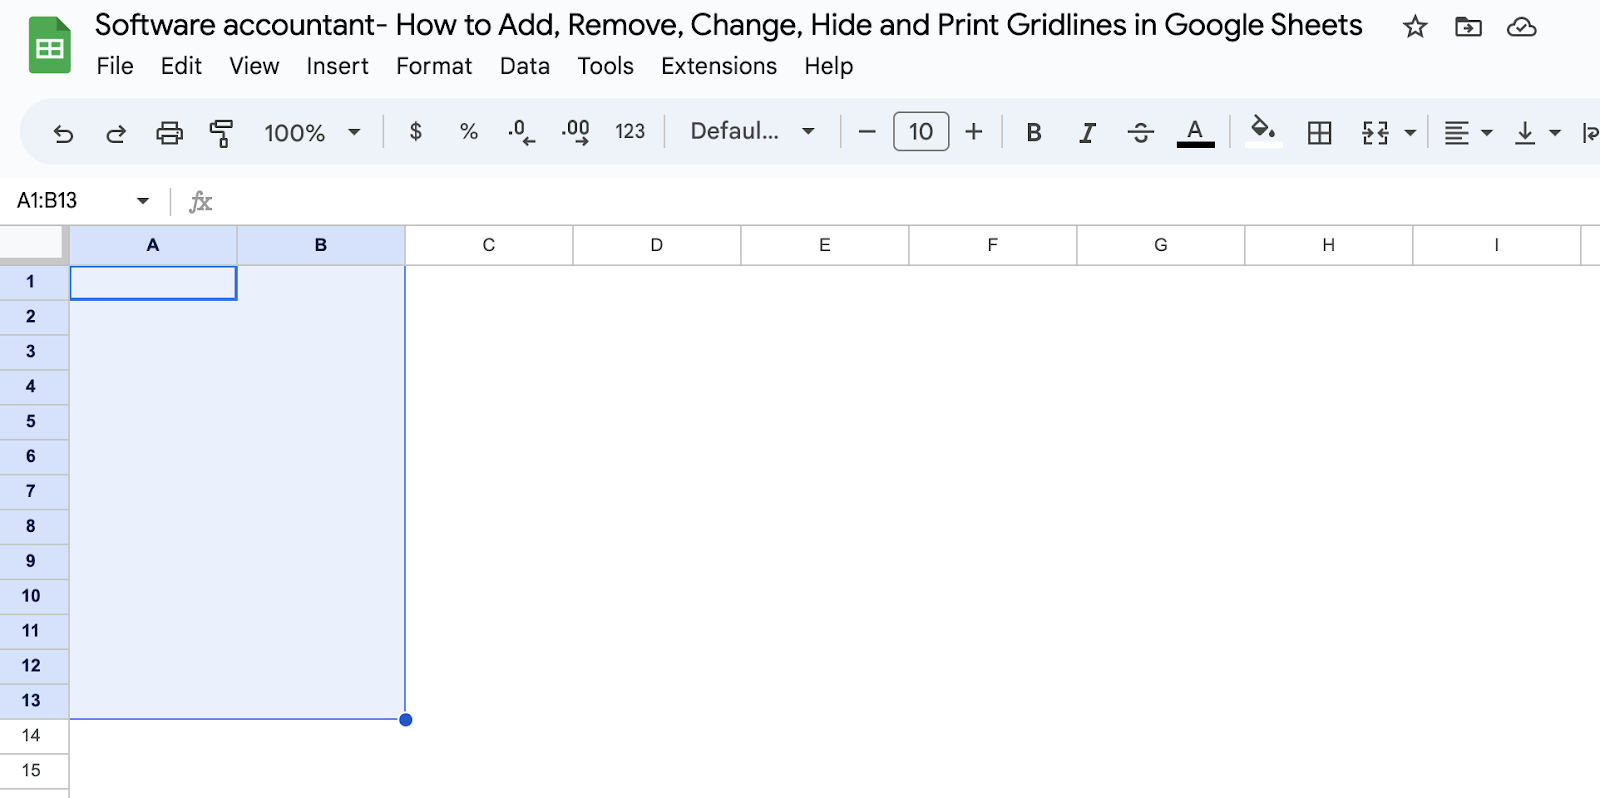
Task: Click the font size field showing 10
Action: click(x=921, y=132)
